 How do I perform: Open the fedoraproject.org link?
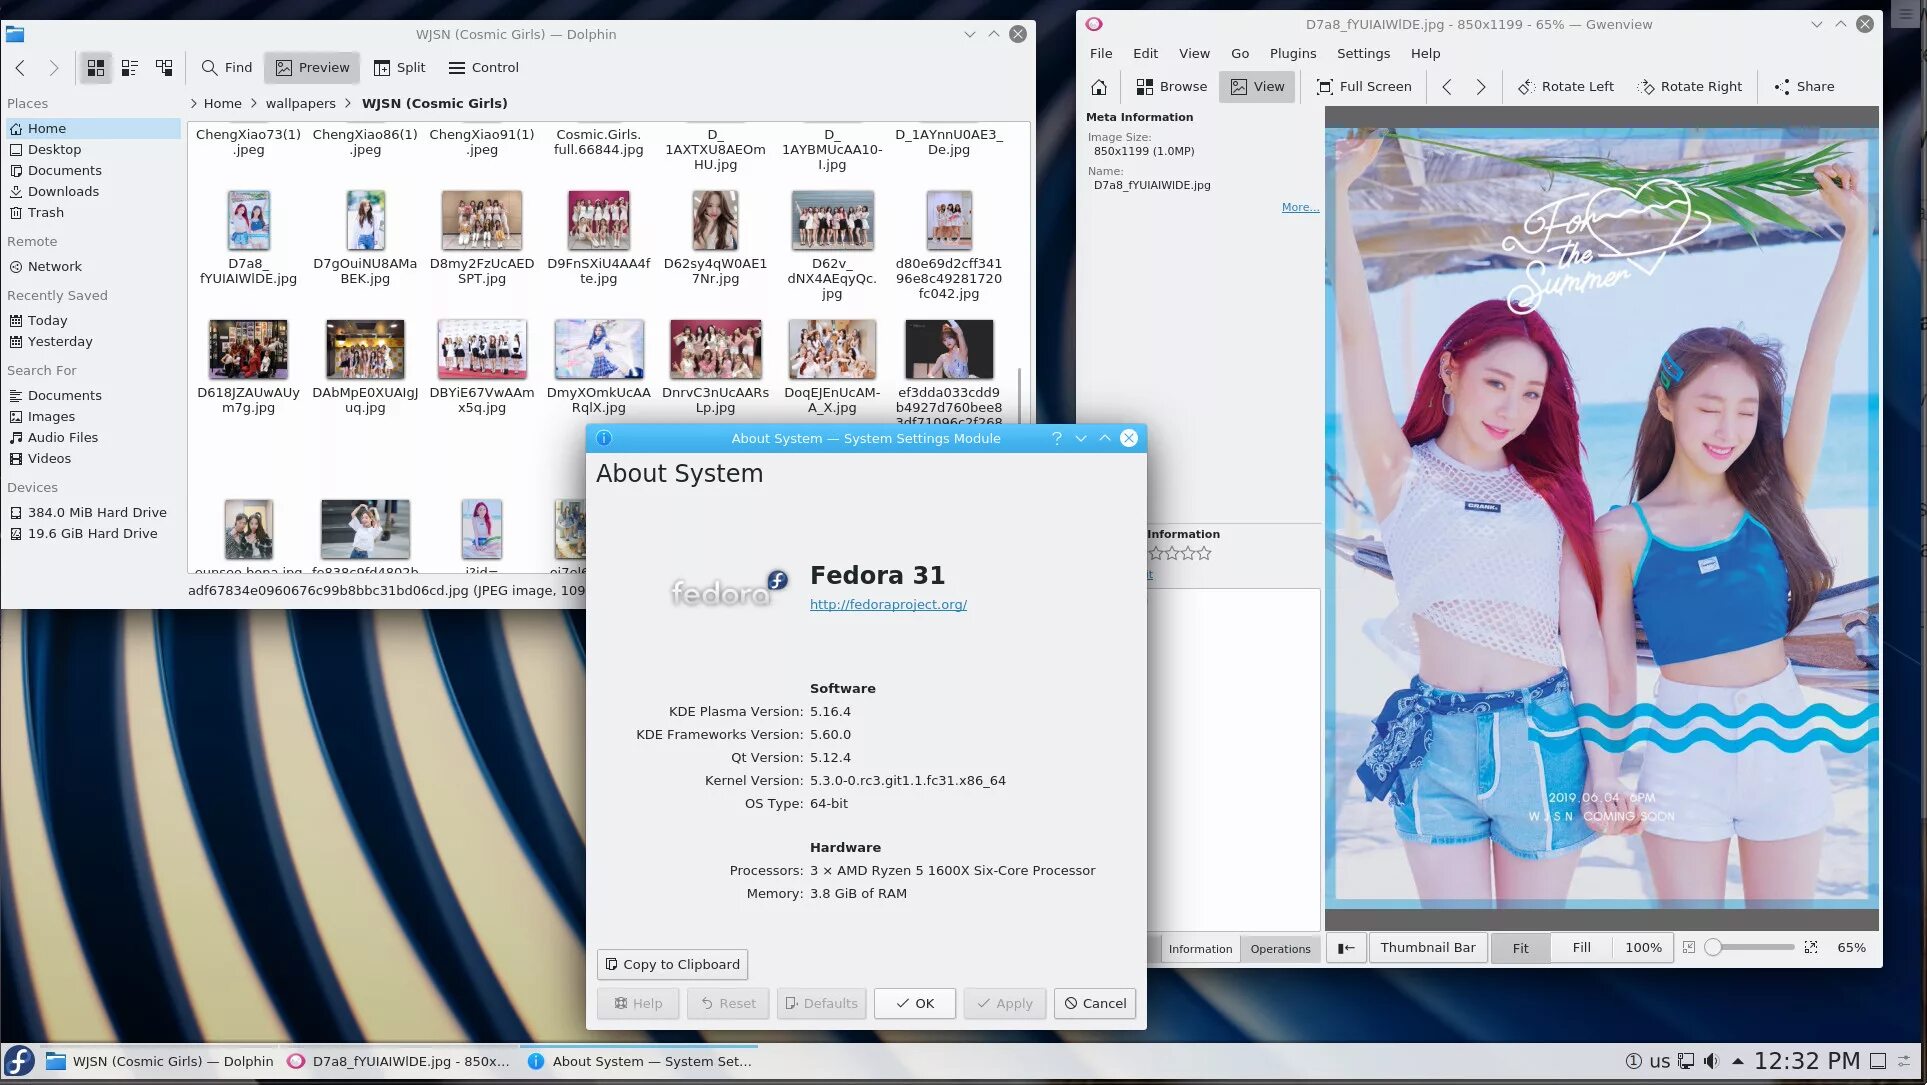coord(888,604)
